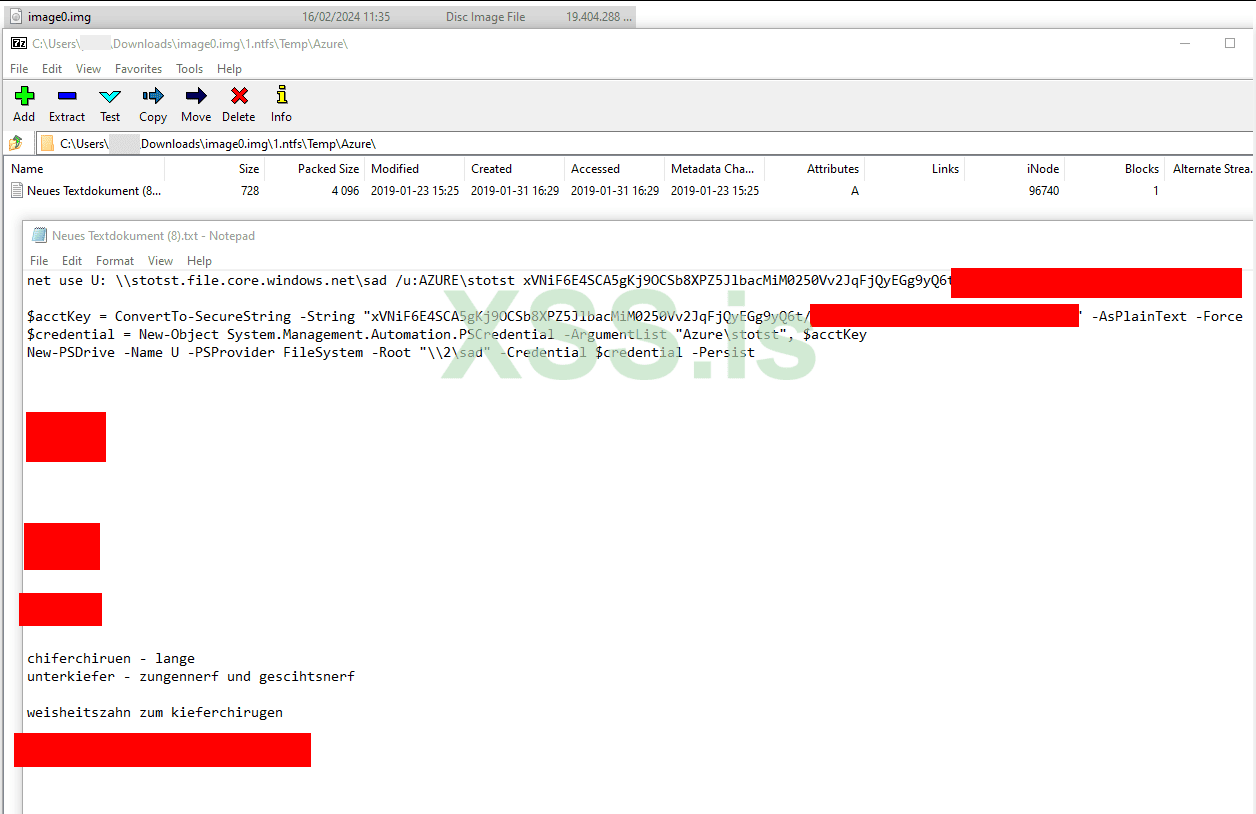This screenshot has height=814, width=1256.
Task: Sort by Modified column header
Action: coord(414,169)
